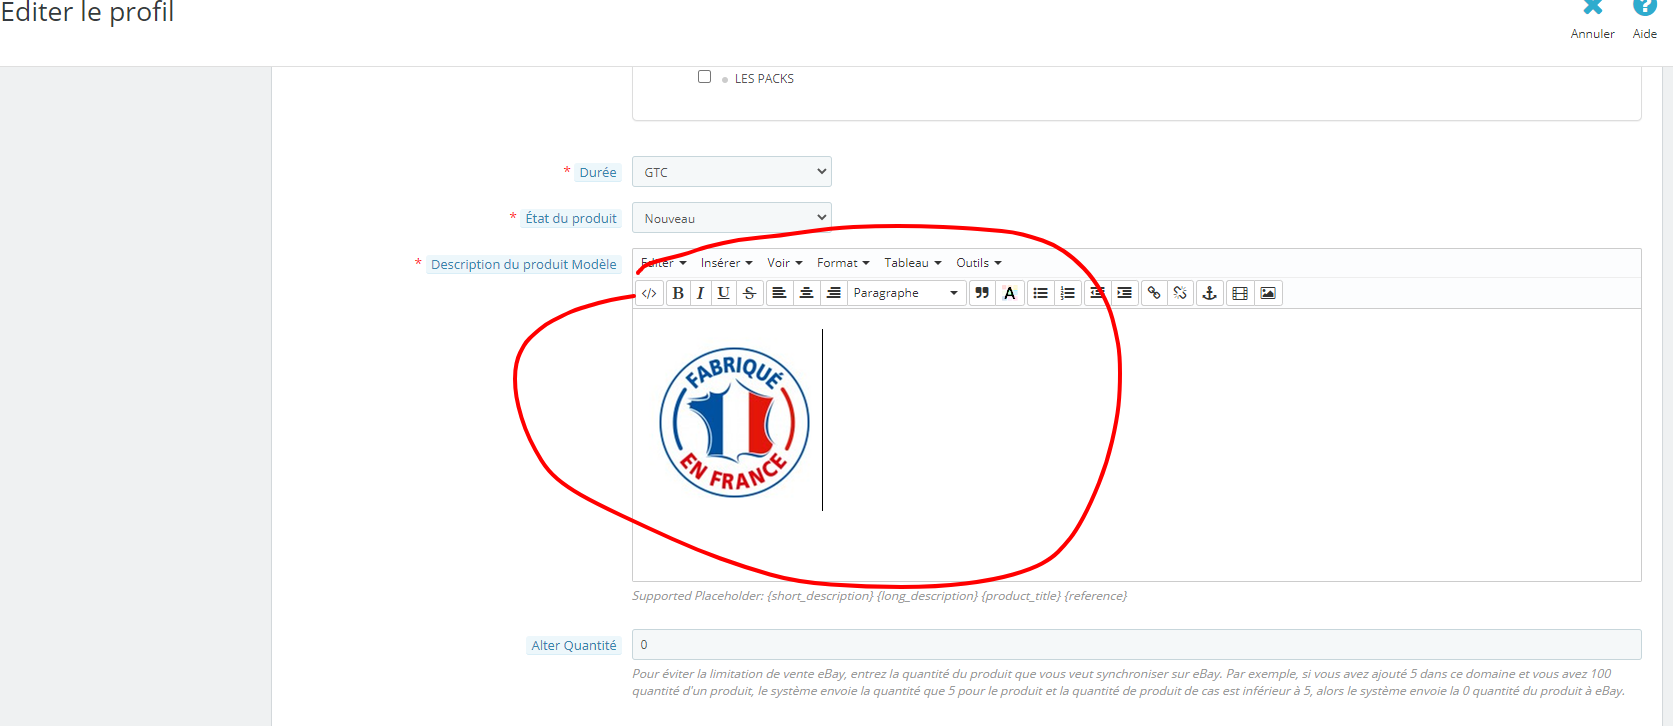
Task: Open the État du produit dropdown
Action: [x=732, y=217]
